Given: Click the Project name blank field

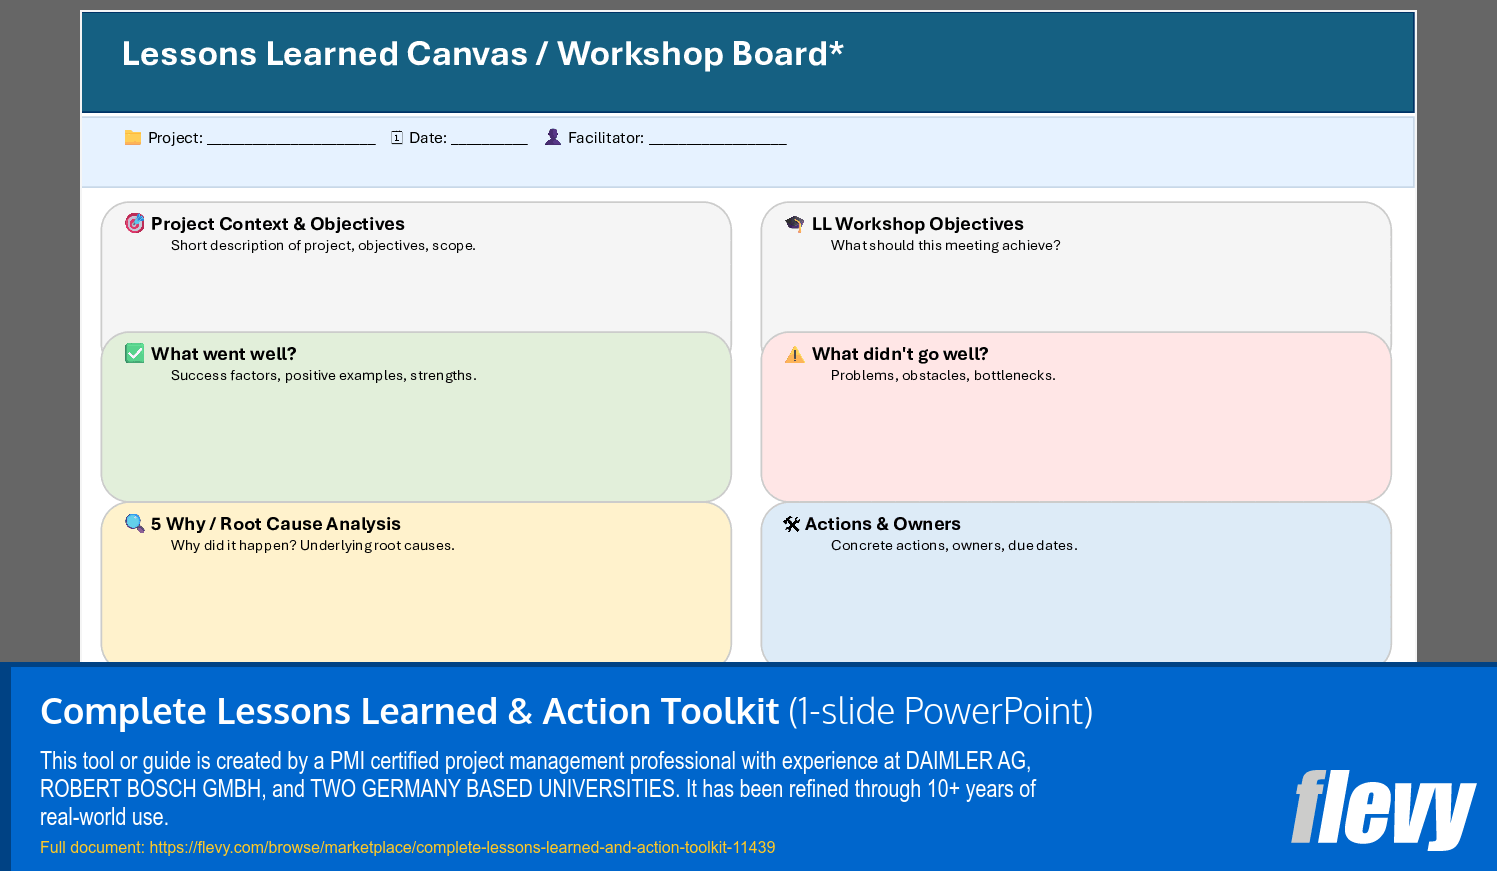Looking at the screenshot, I should click(291, 139).
